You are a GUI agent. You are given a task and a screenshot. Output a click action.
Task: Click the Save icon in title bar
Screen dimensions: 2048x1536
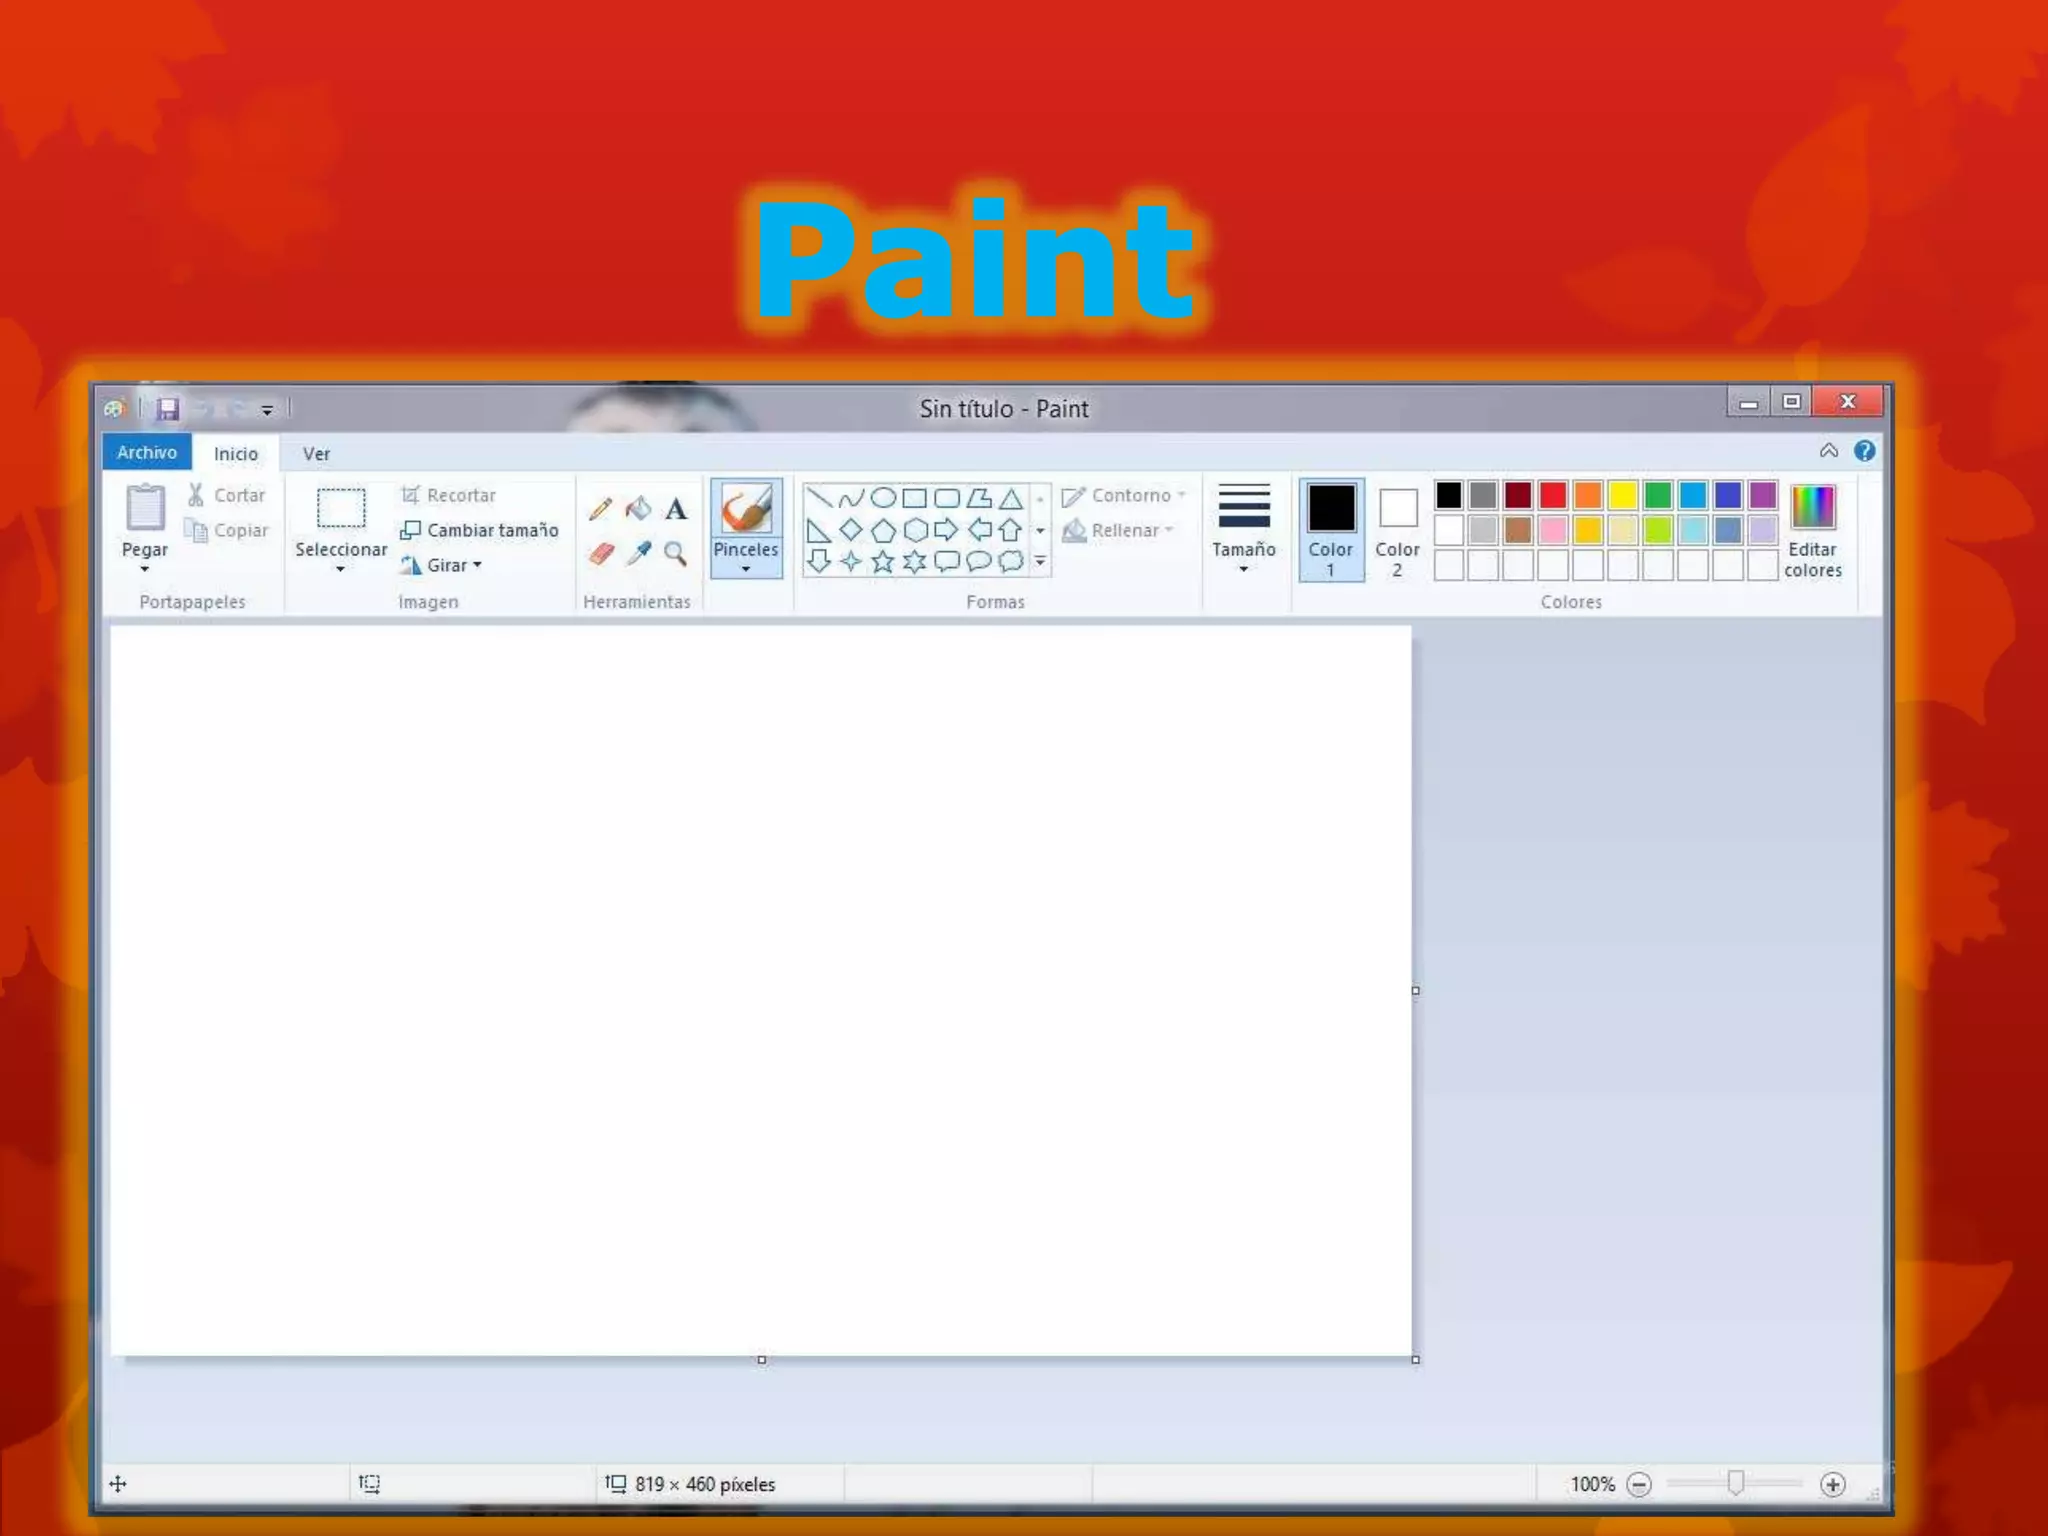coord(167,408)
